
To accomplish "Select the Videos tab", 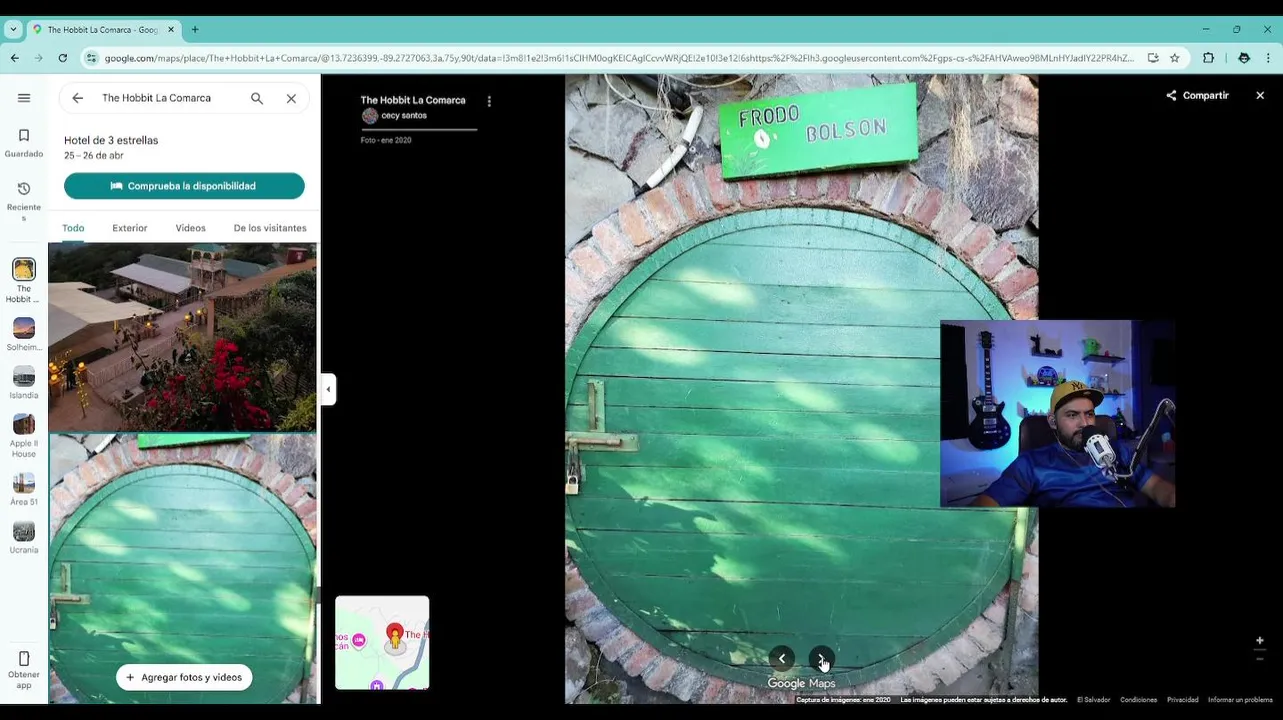I will [191, 228].
